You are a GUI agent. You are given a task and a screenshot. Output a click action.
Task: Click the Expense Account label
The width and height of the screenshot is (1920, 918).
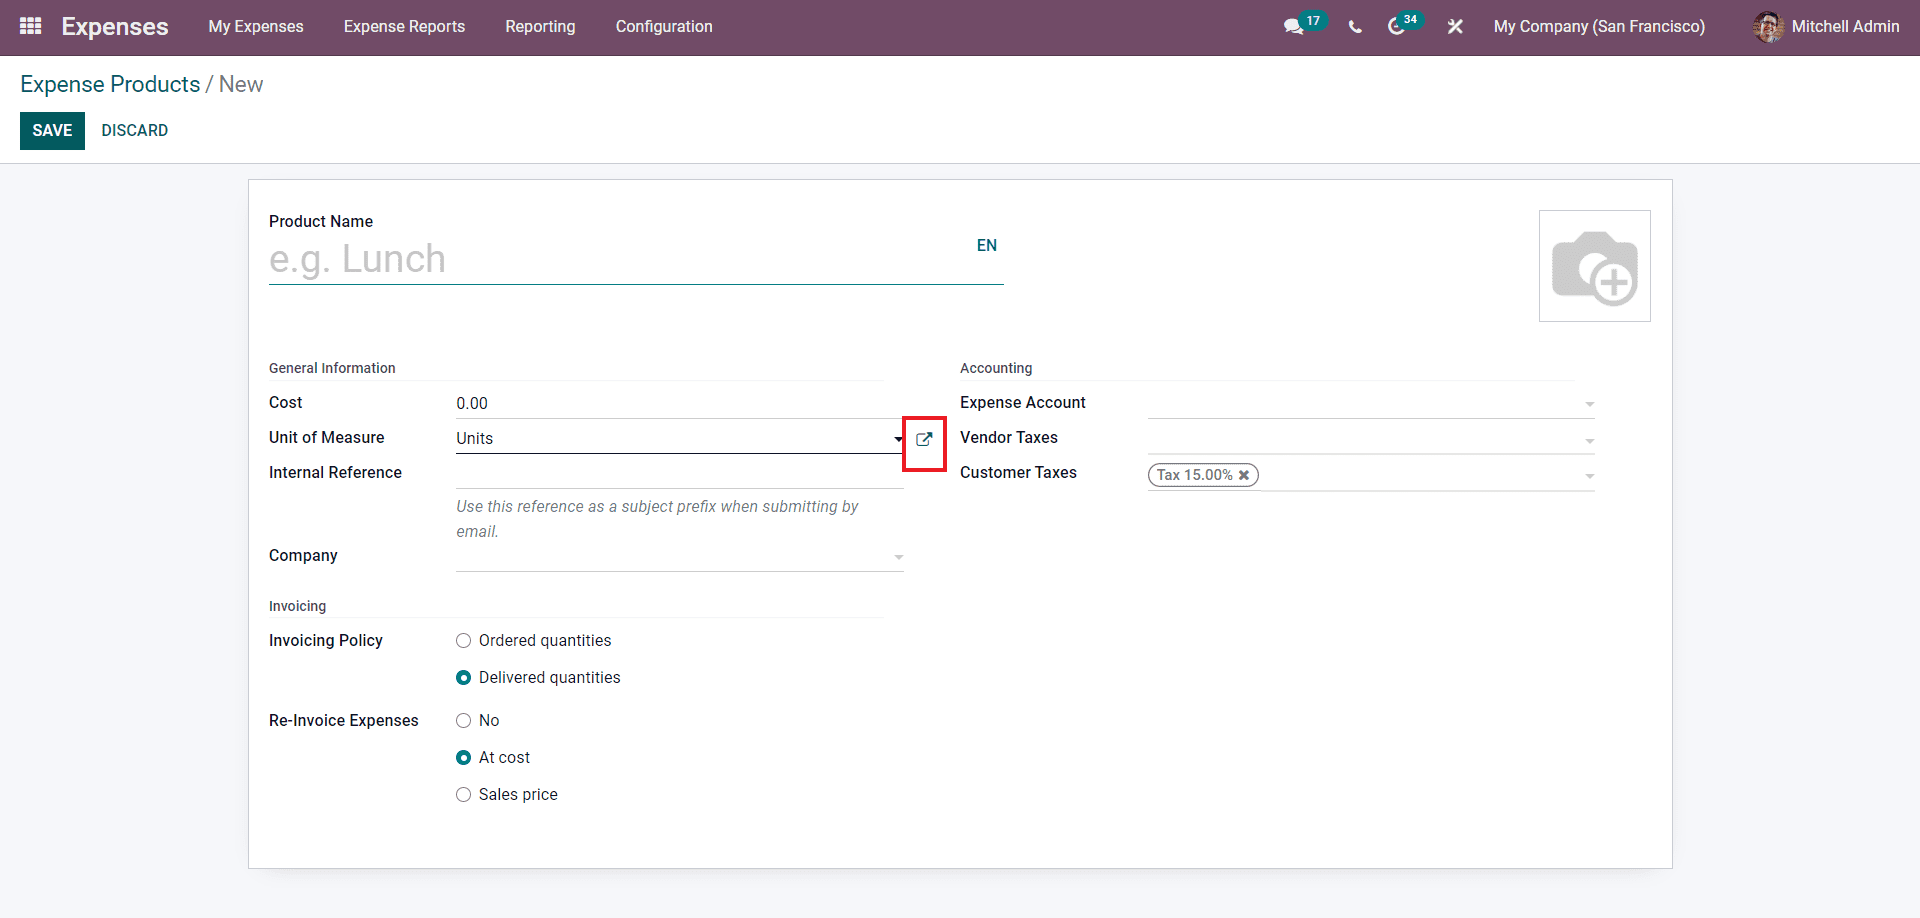[1022, 403]
